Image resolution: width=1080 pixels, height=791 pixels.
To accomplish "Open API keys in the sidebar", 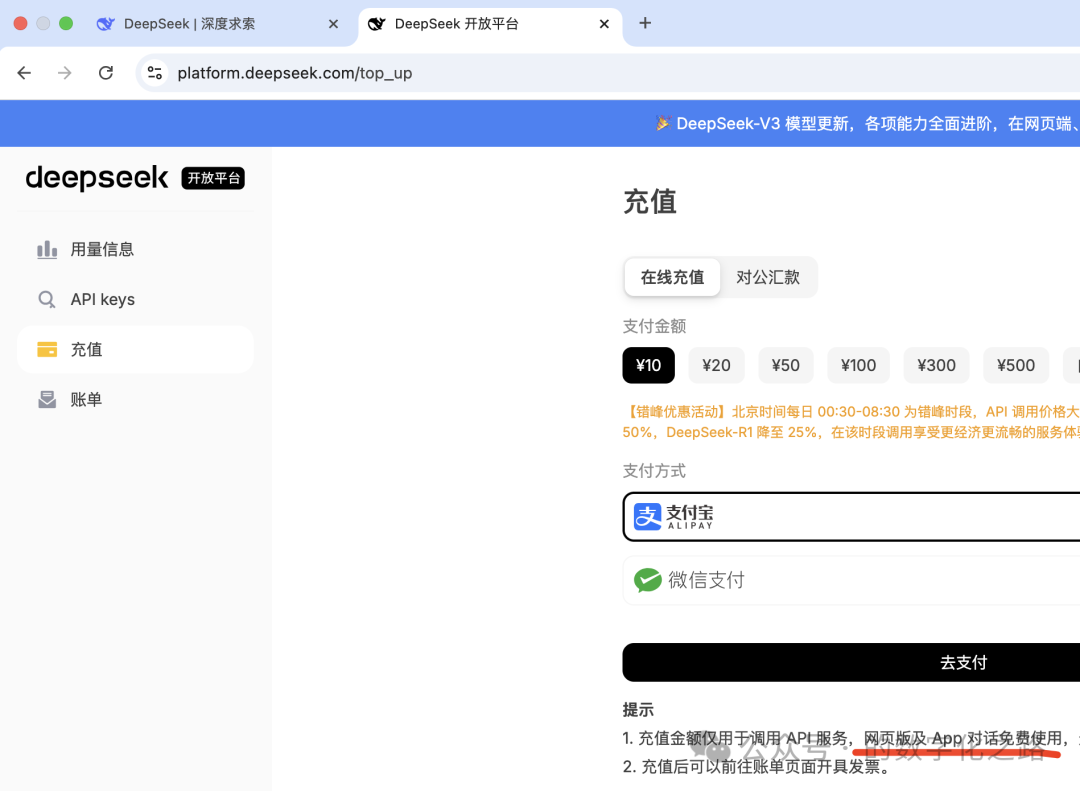I will click(135, 300).
